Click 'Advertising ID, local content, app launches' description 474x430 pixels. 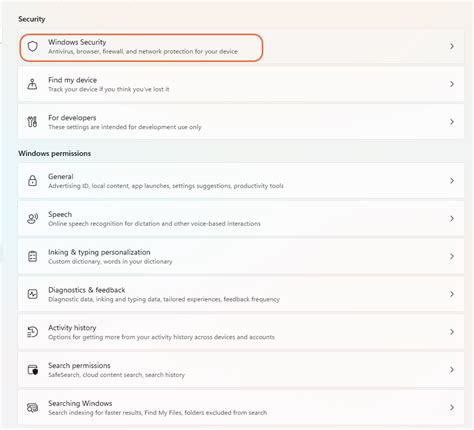[x=166, y=186]
